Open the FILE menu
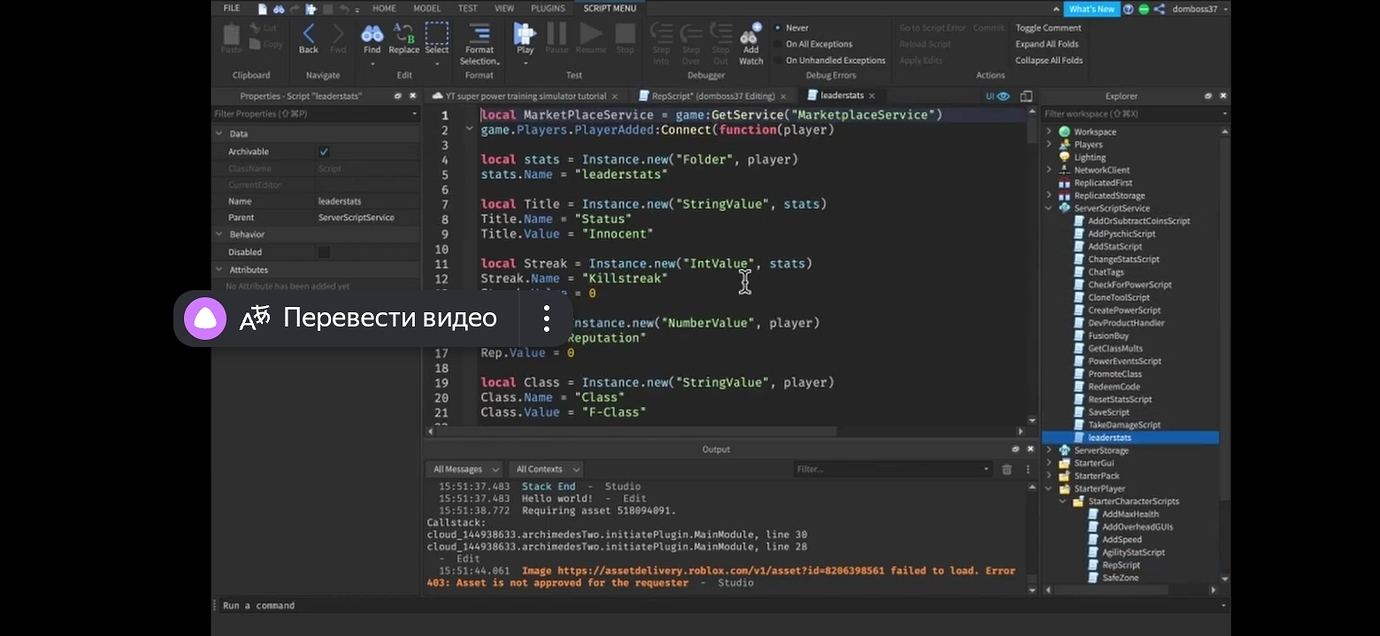Viewport: 1380px width, 636px height. coord(231,7)
